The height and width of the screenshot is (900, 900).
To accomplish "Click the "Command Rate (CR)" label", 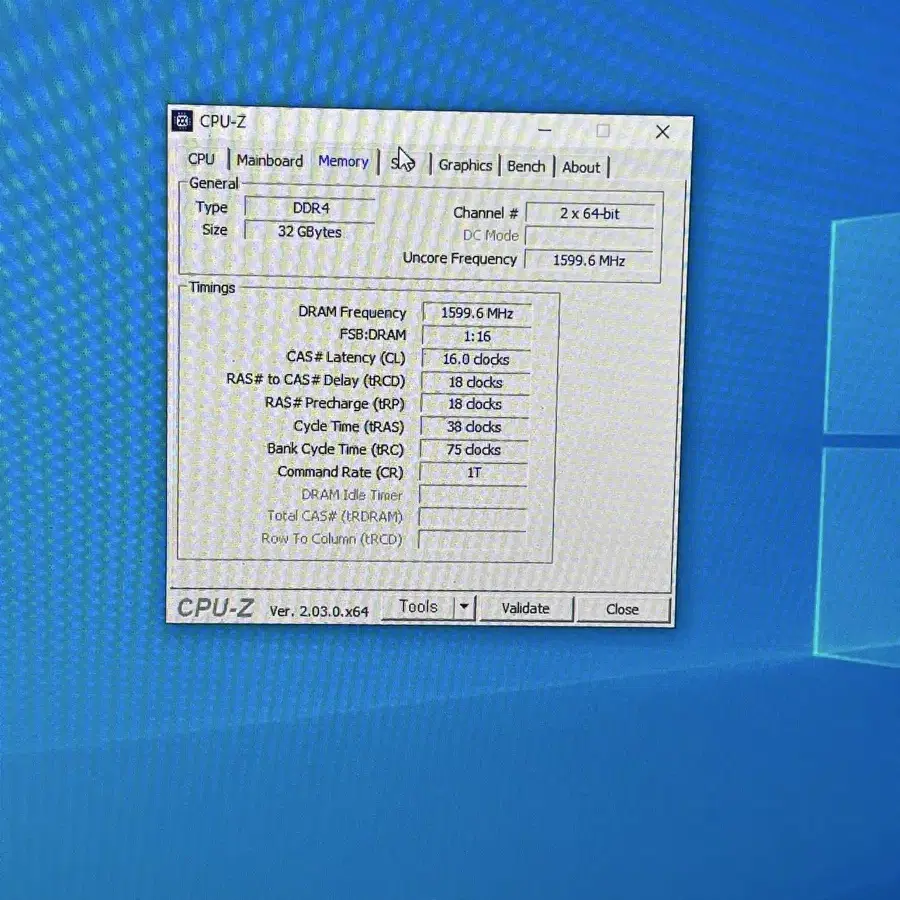I will [340, 472].
